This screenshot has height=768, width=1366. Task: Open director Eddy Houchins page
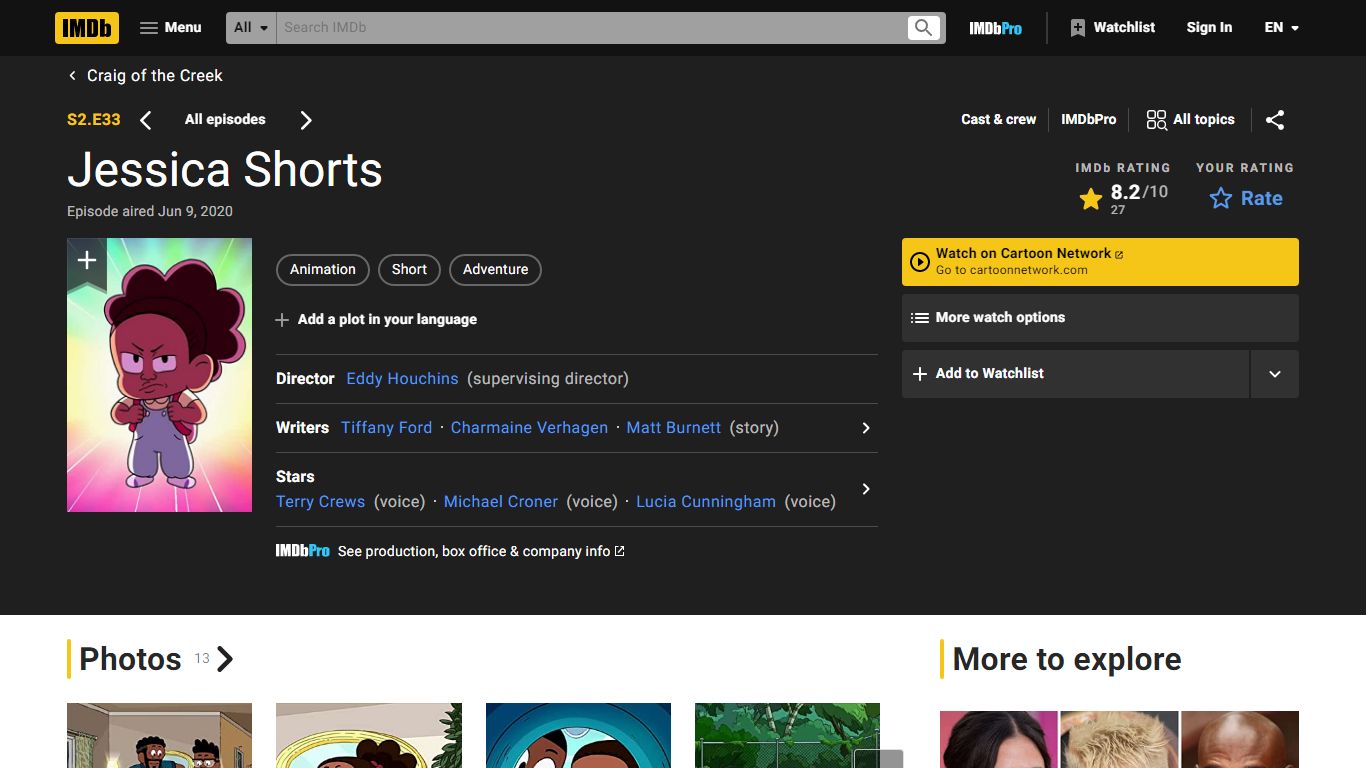402,379
